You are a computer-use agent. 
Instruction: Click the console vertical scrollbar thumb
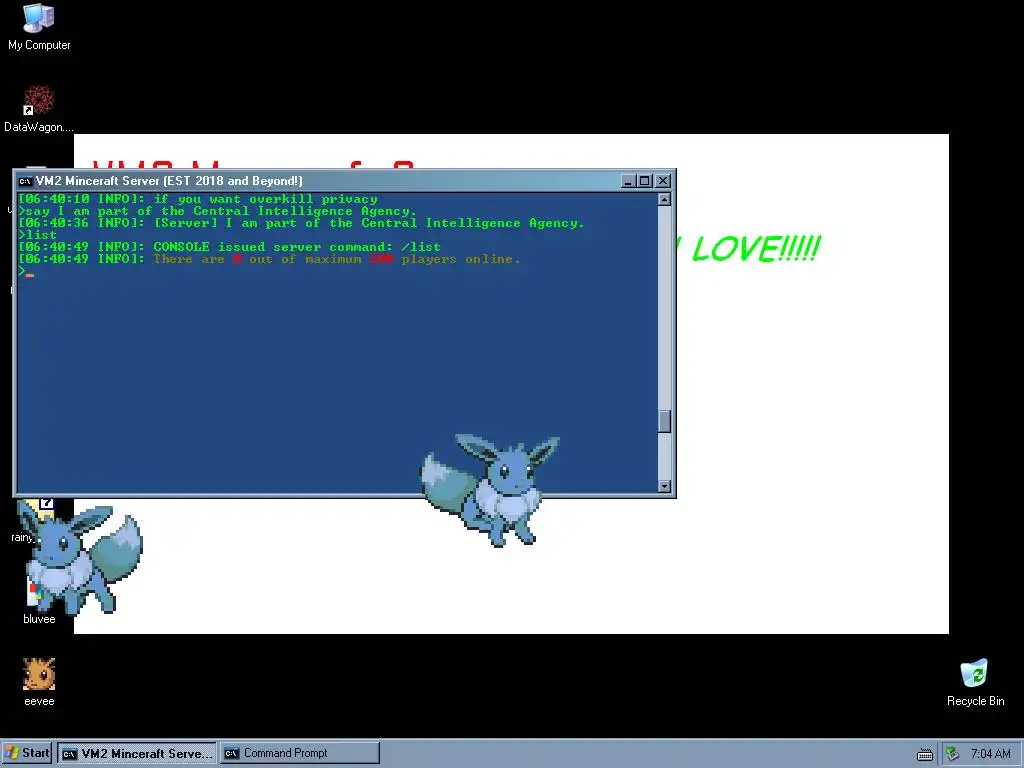tap(664, 421)
